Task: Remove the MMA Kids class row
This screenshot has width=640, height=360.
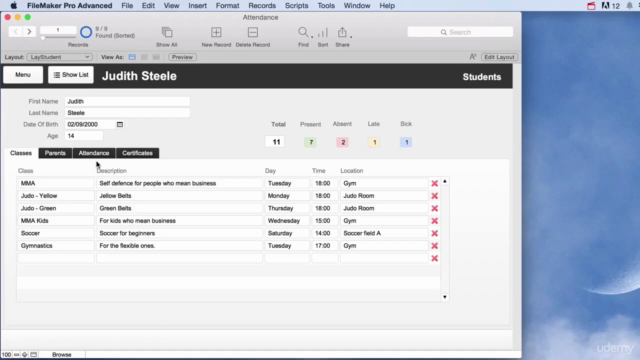Action: pyautogui.click(x=435, y=221)
